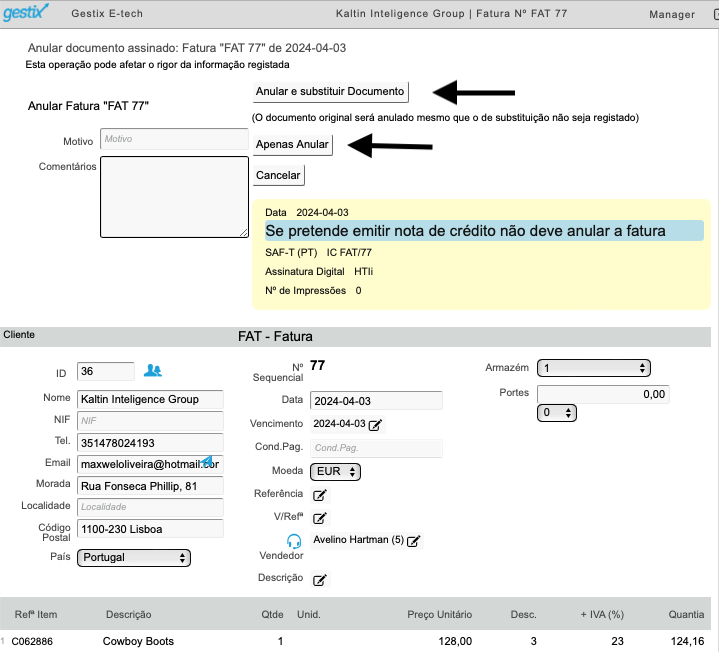Click the Desc. column header

coord(524,615)
